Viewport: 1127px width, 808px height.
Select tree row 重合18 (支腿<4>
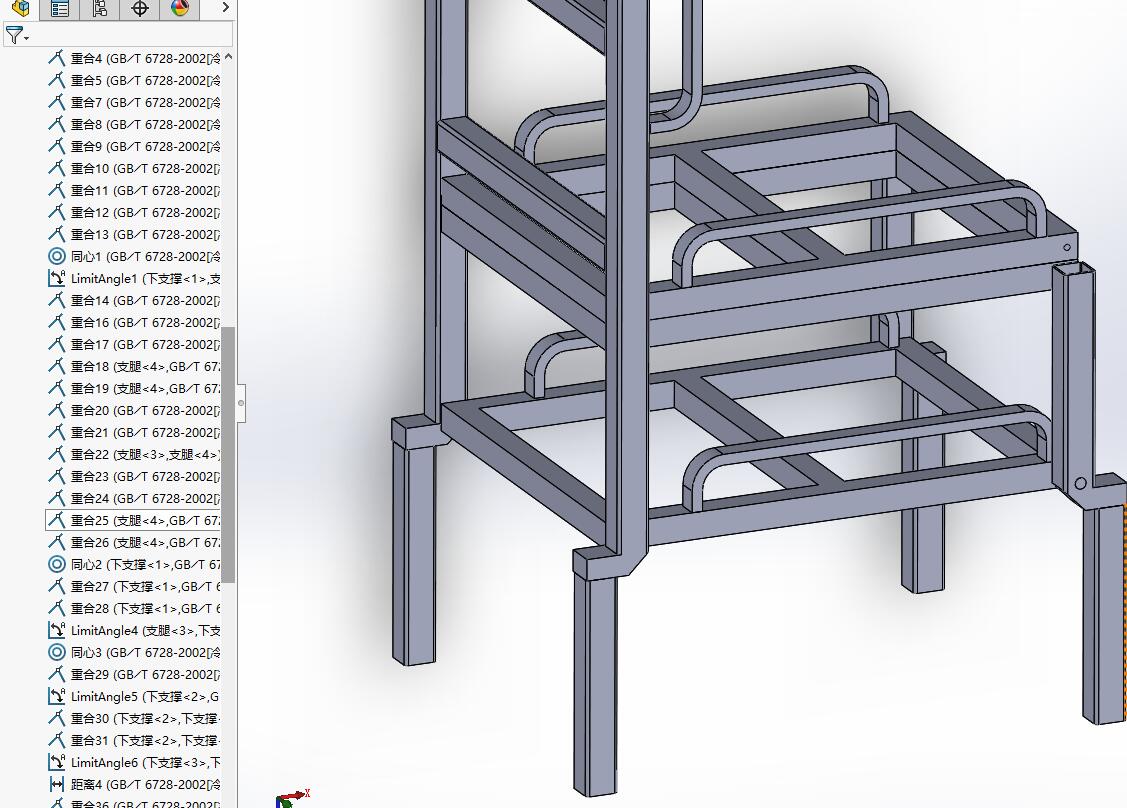coord(134,367)
